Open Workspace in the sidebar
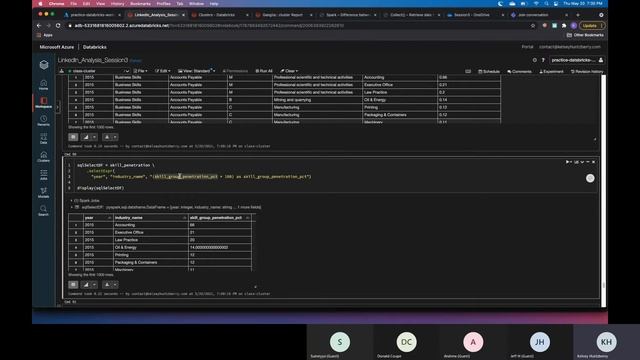Viewport: 640px width, 360px height. coord(44,102)
